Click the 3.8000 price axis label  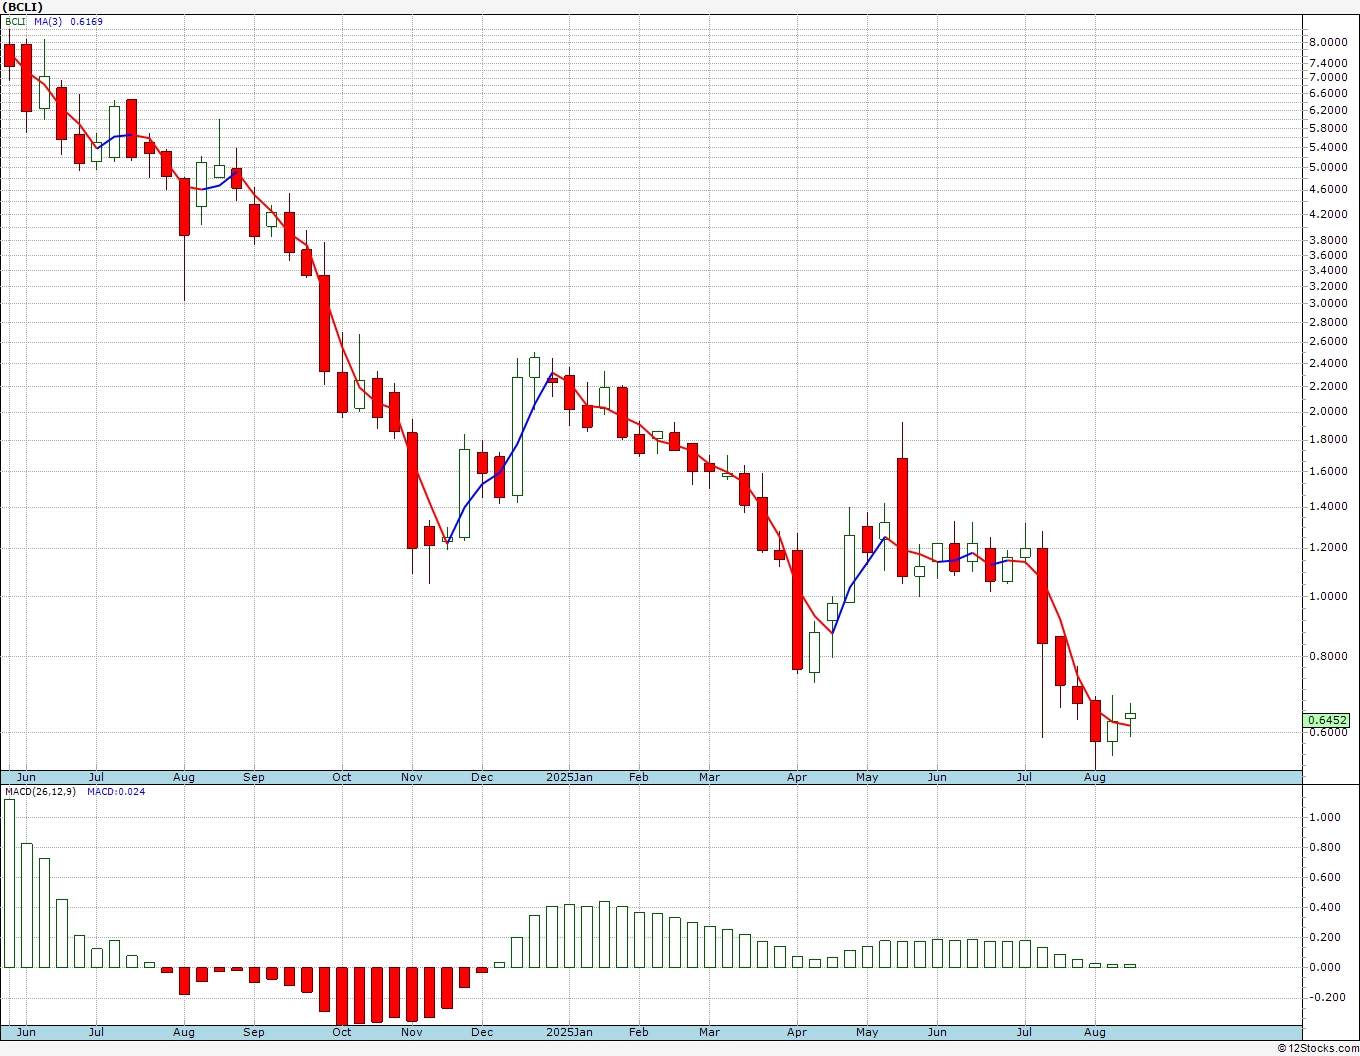1328,241
